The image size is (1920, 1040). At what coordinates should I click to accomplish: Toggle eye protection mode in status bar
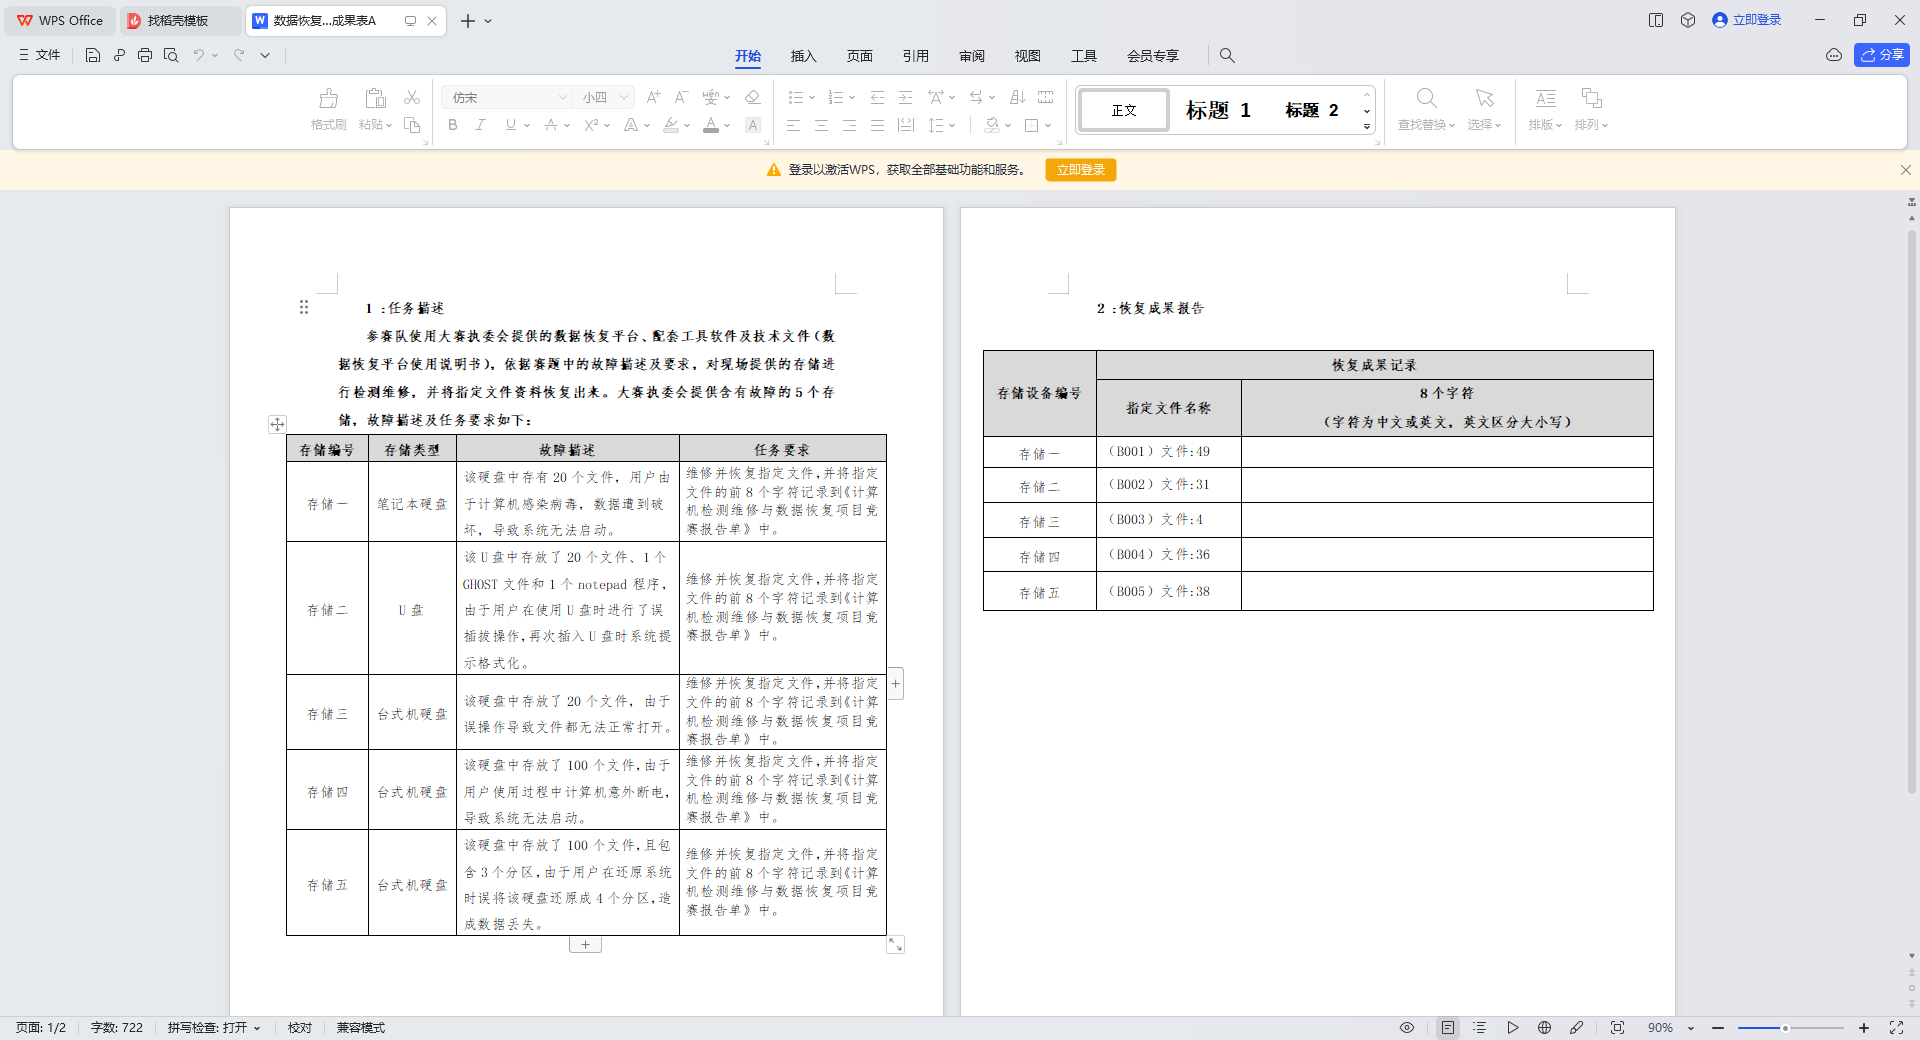click(x=1407, y=1027)
